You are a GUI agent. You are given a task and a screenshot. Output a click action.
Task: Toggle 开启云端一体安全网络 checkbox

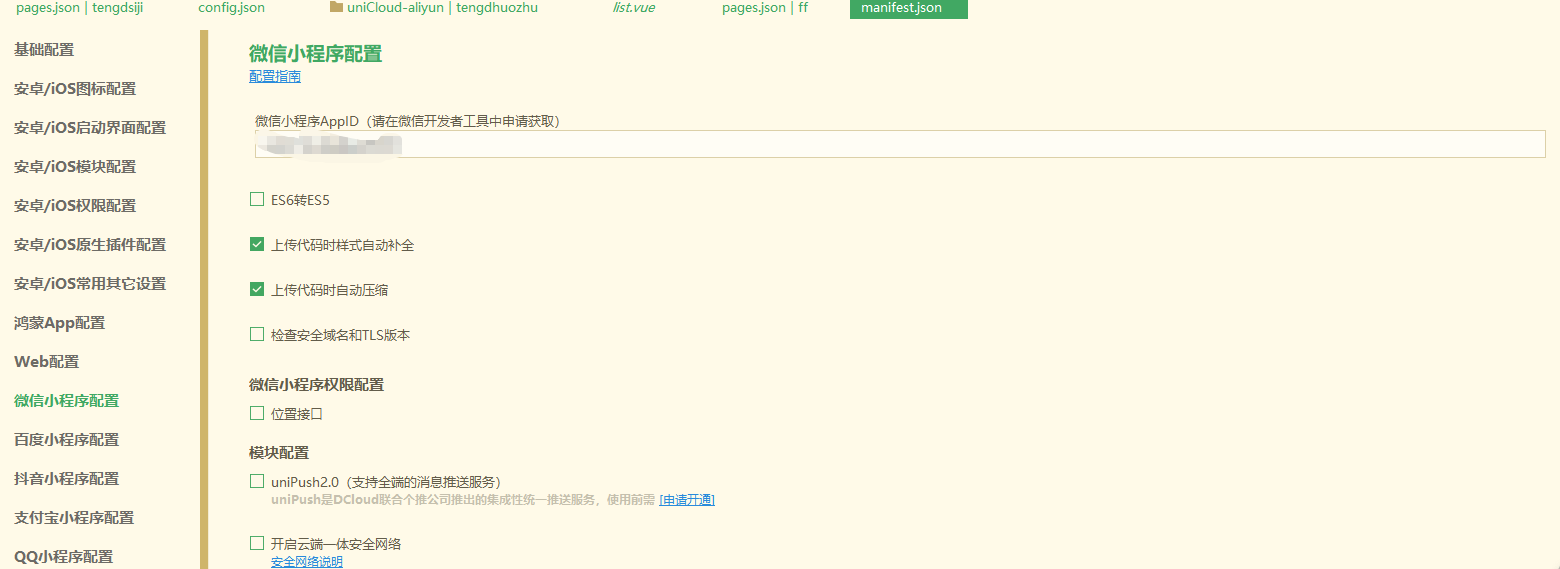(257, 544)
